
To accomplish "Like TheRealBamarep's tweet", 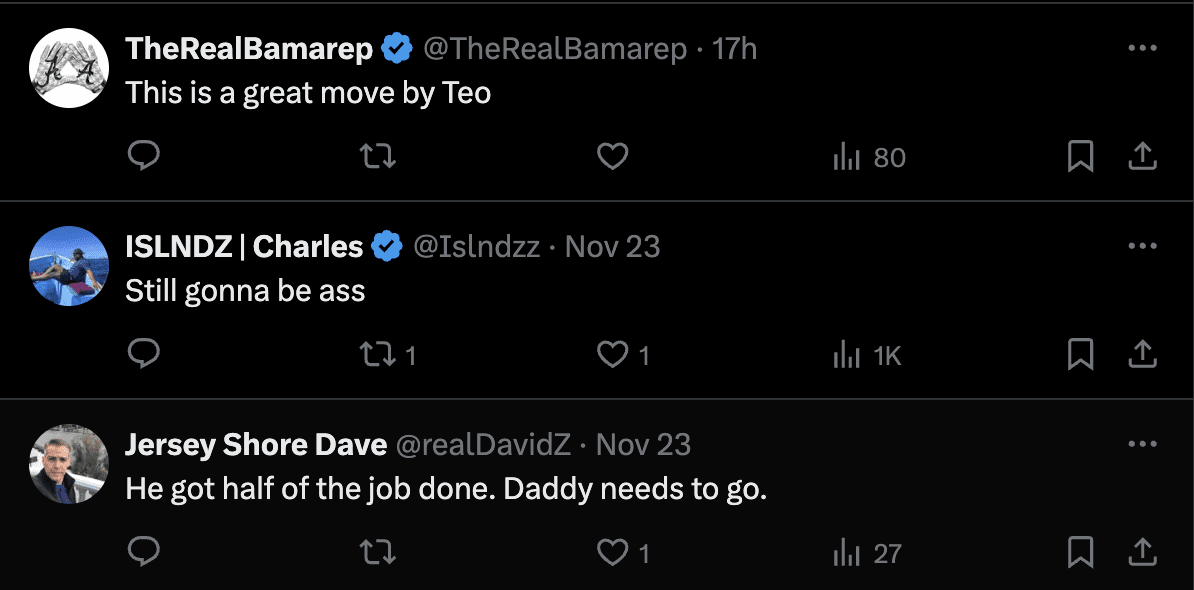I will 612,157.
